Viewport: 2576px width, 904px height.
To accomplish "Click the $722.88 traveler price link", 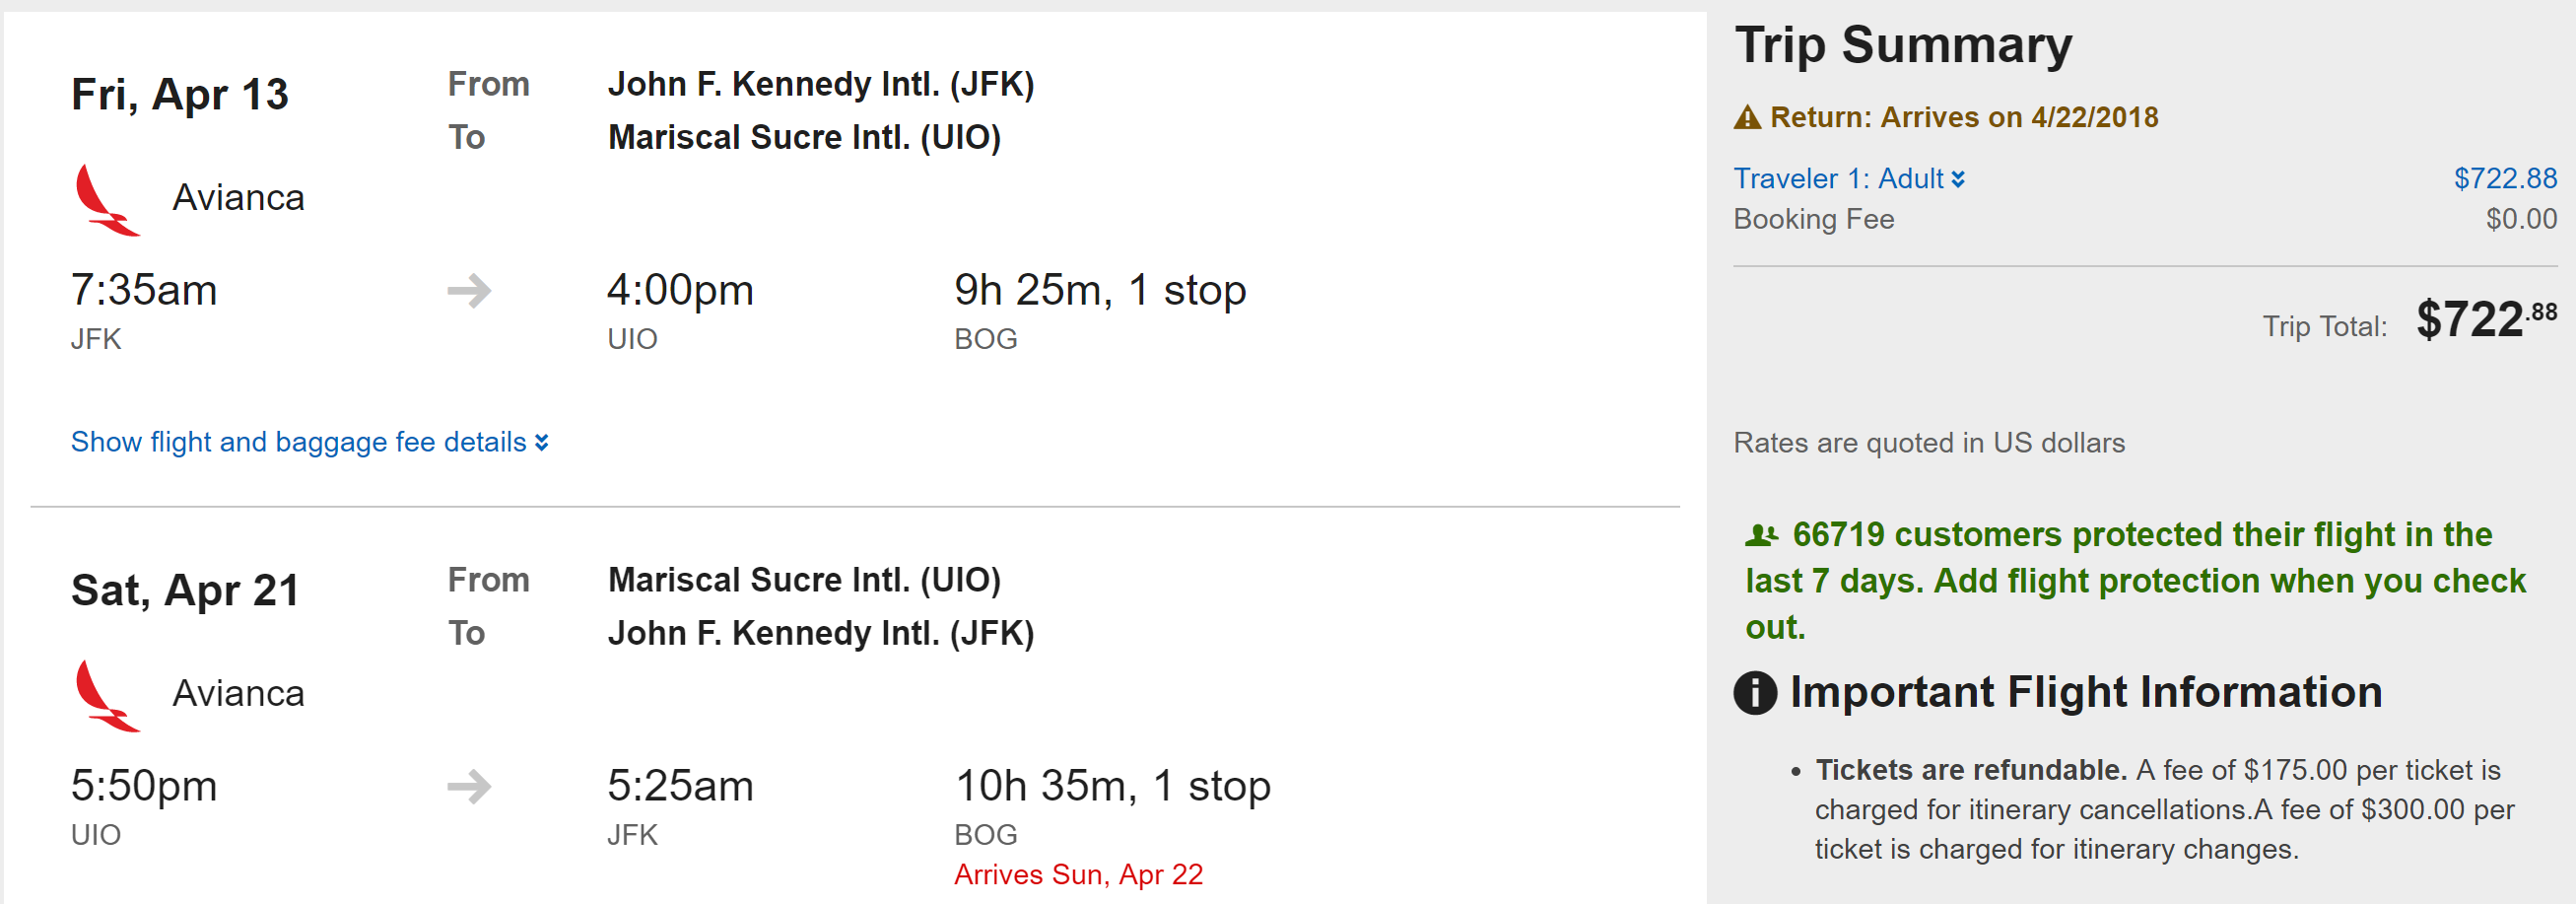I will pyautogui.click(x=2504, y=179).
